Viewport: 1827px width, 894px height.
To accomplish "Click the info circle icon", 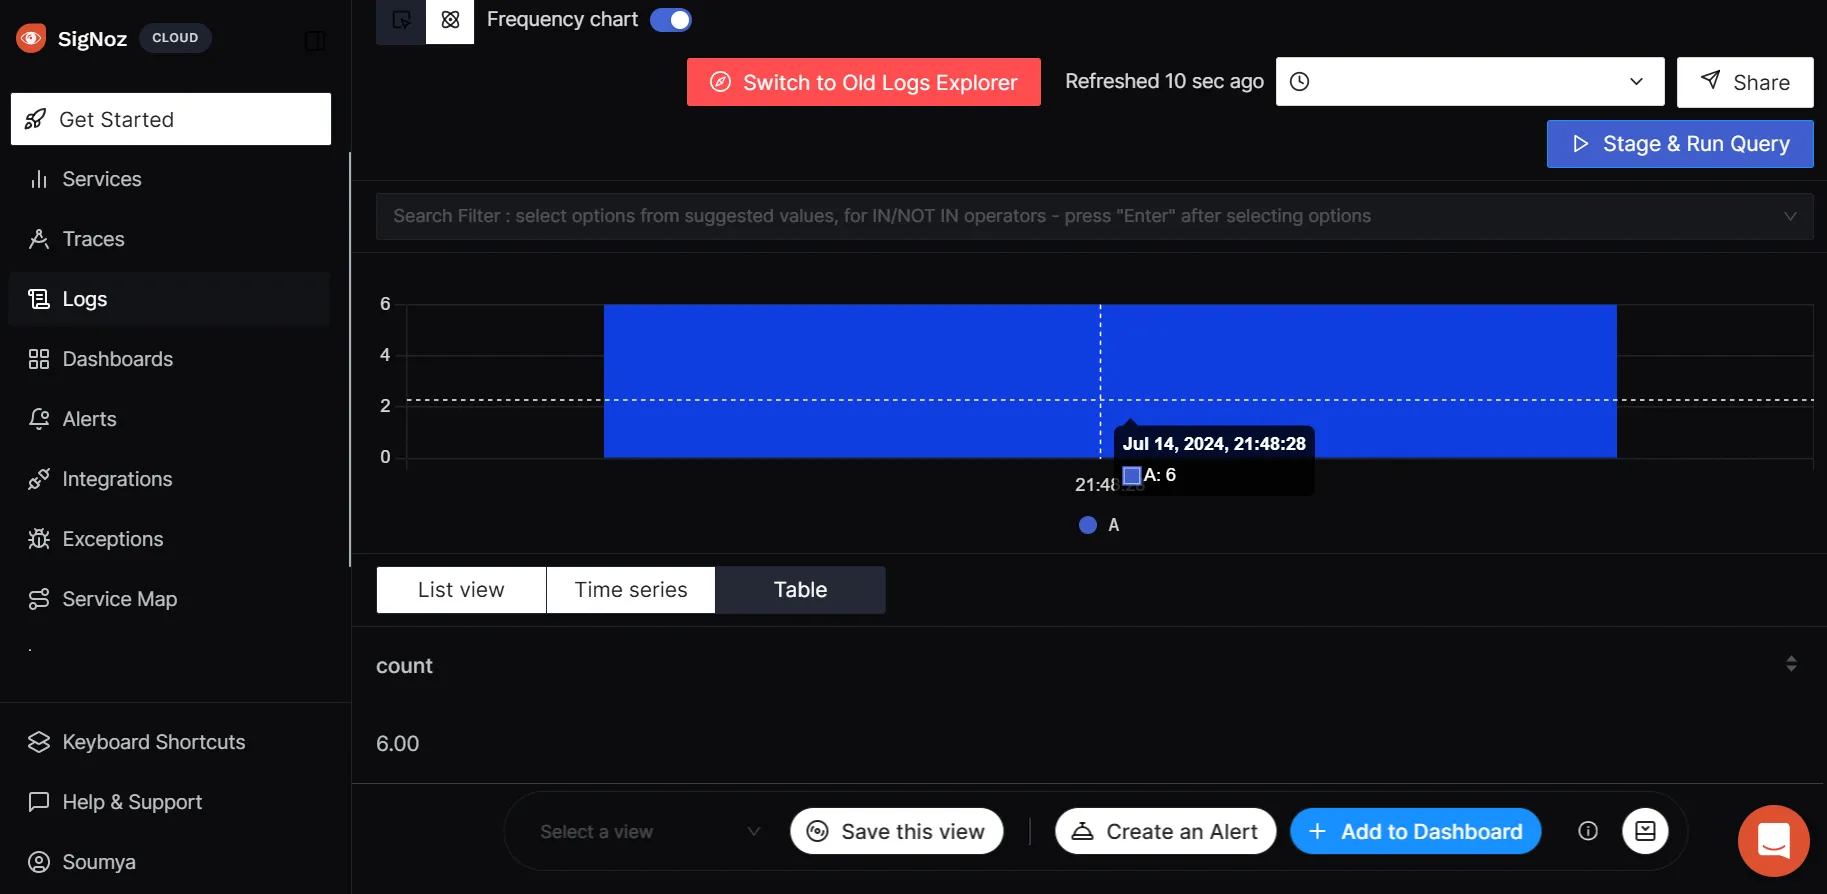I will point(1588,831).
